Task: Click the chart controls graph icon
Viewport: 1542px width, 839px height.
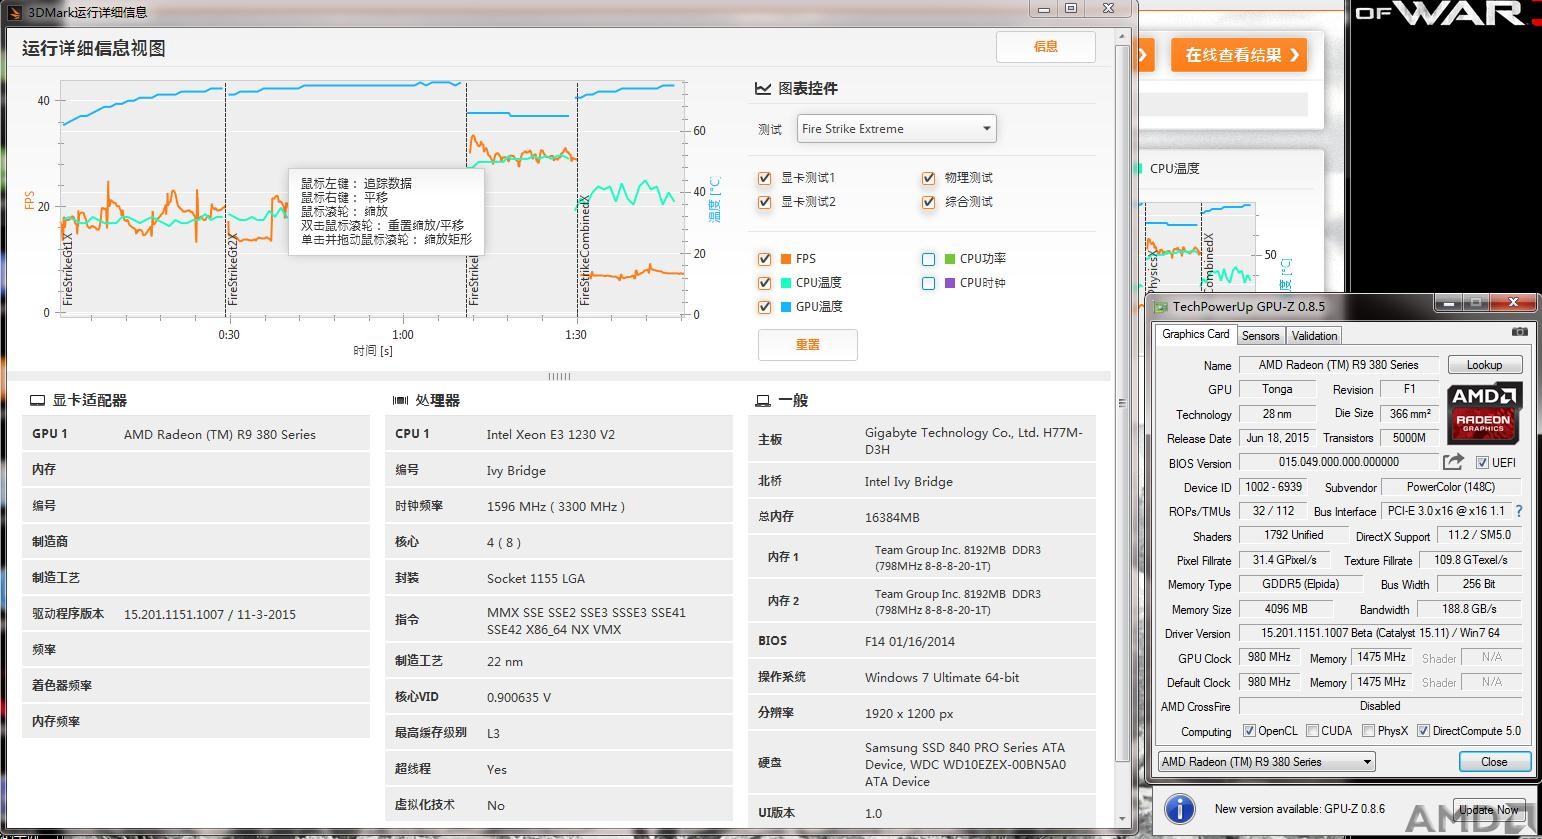Action: (763, 89)
